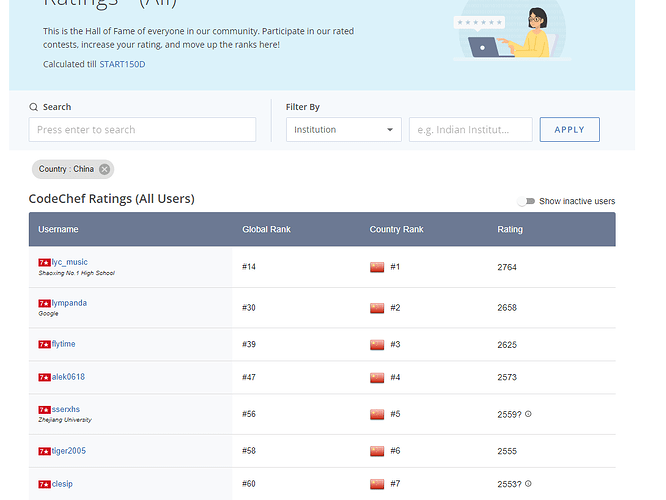666x500 pixels.
Task: Open flytime user profile
Action: [x=63, y=344]
